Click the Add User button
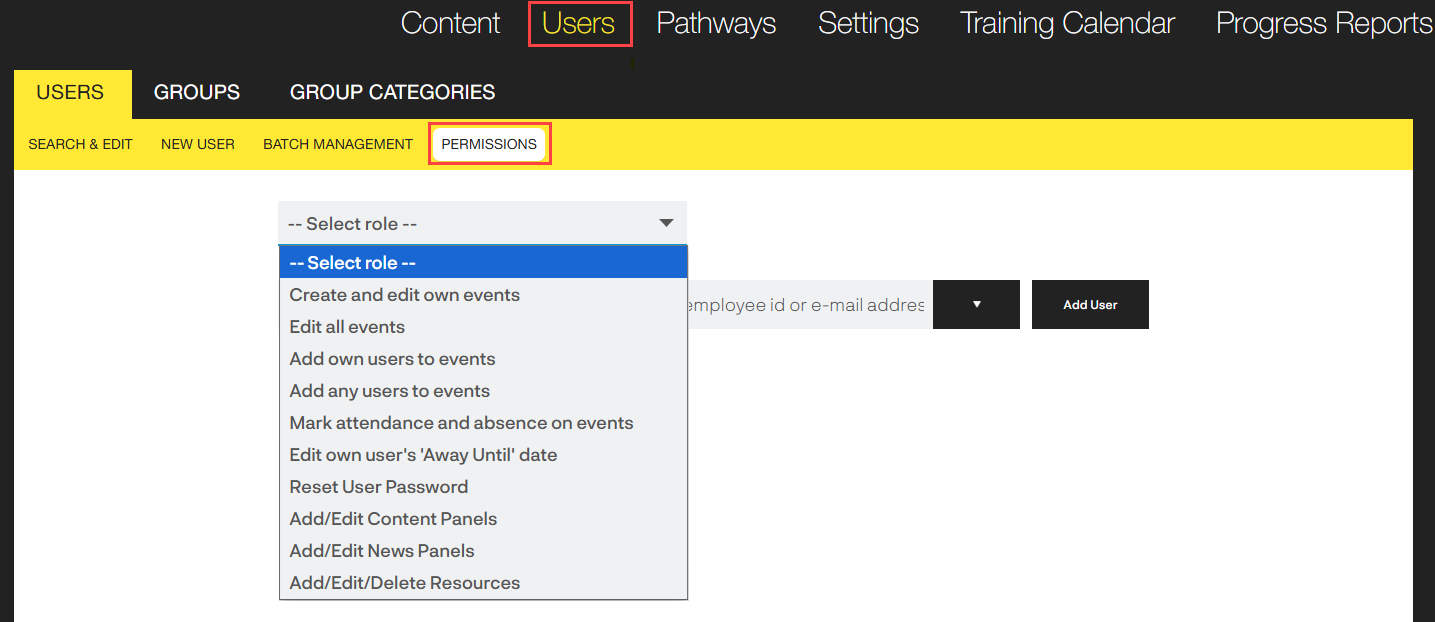The image size is (1435, 622). point(1090,305)
